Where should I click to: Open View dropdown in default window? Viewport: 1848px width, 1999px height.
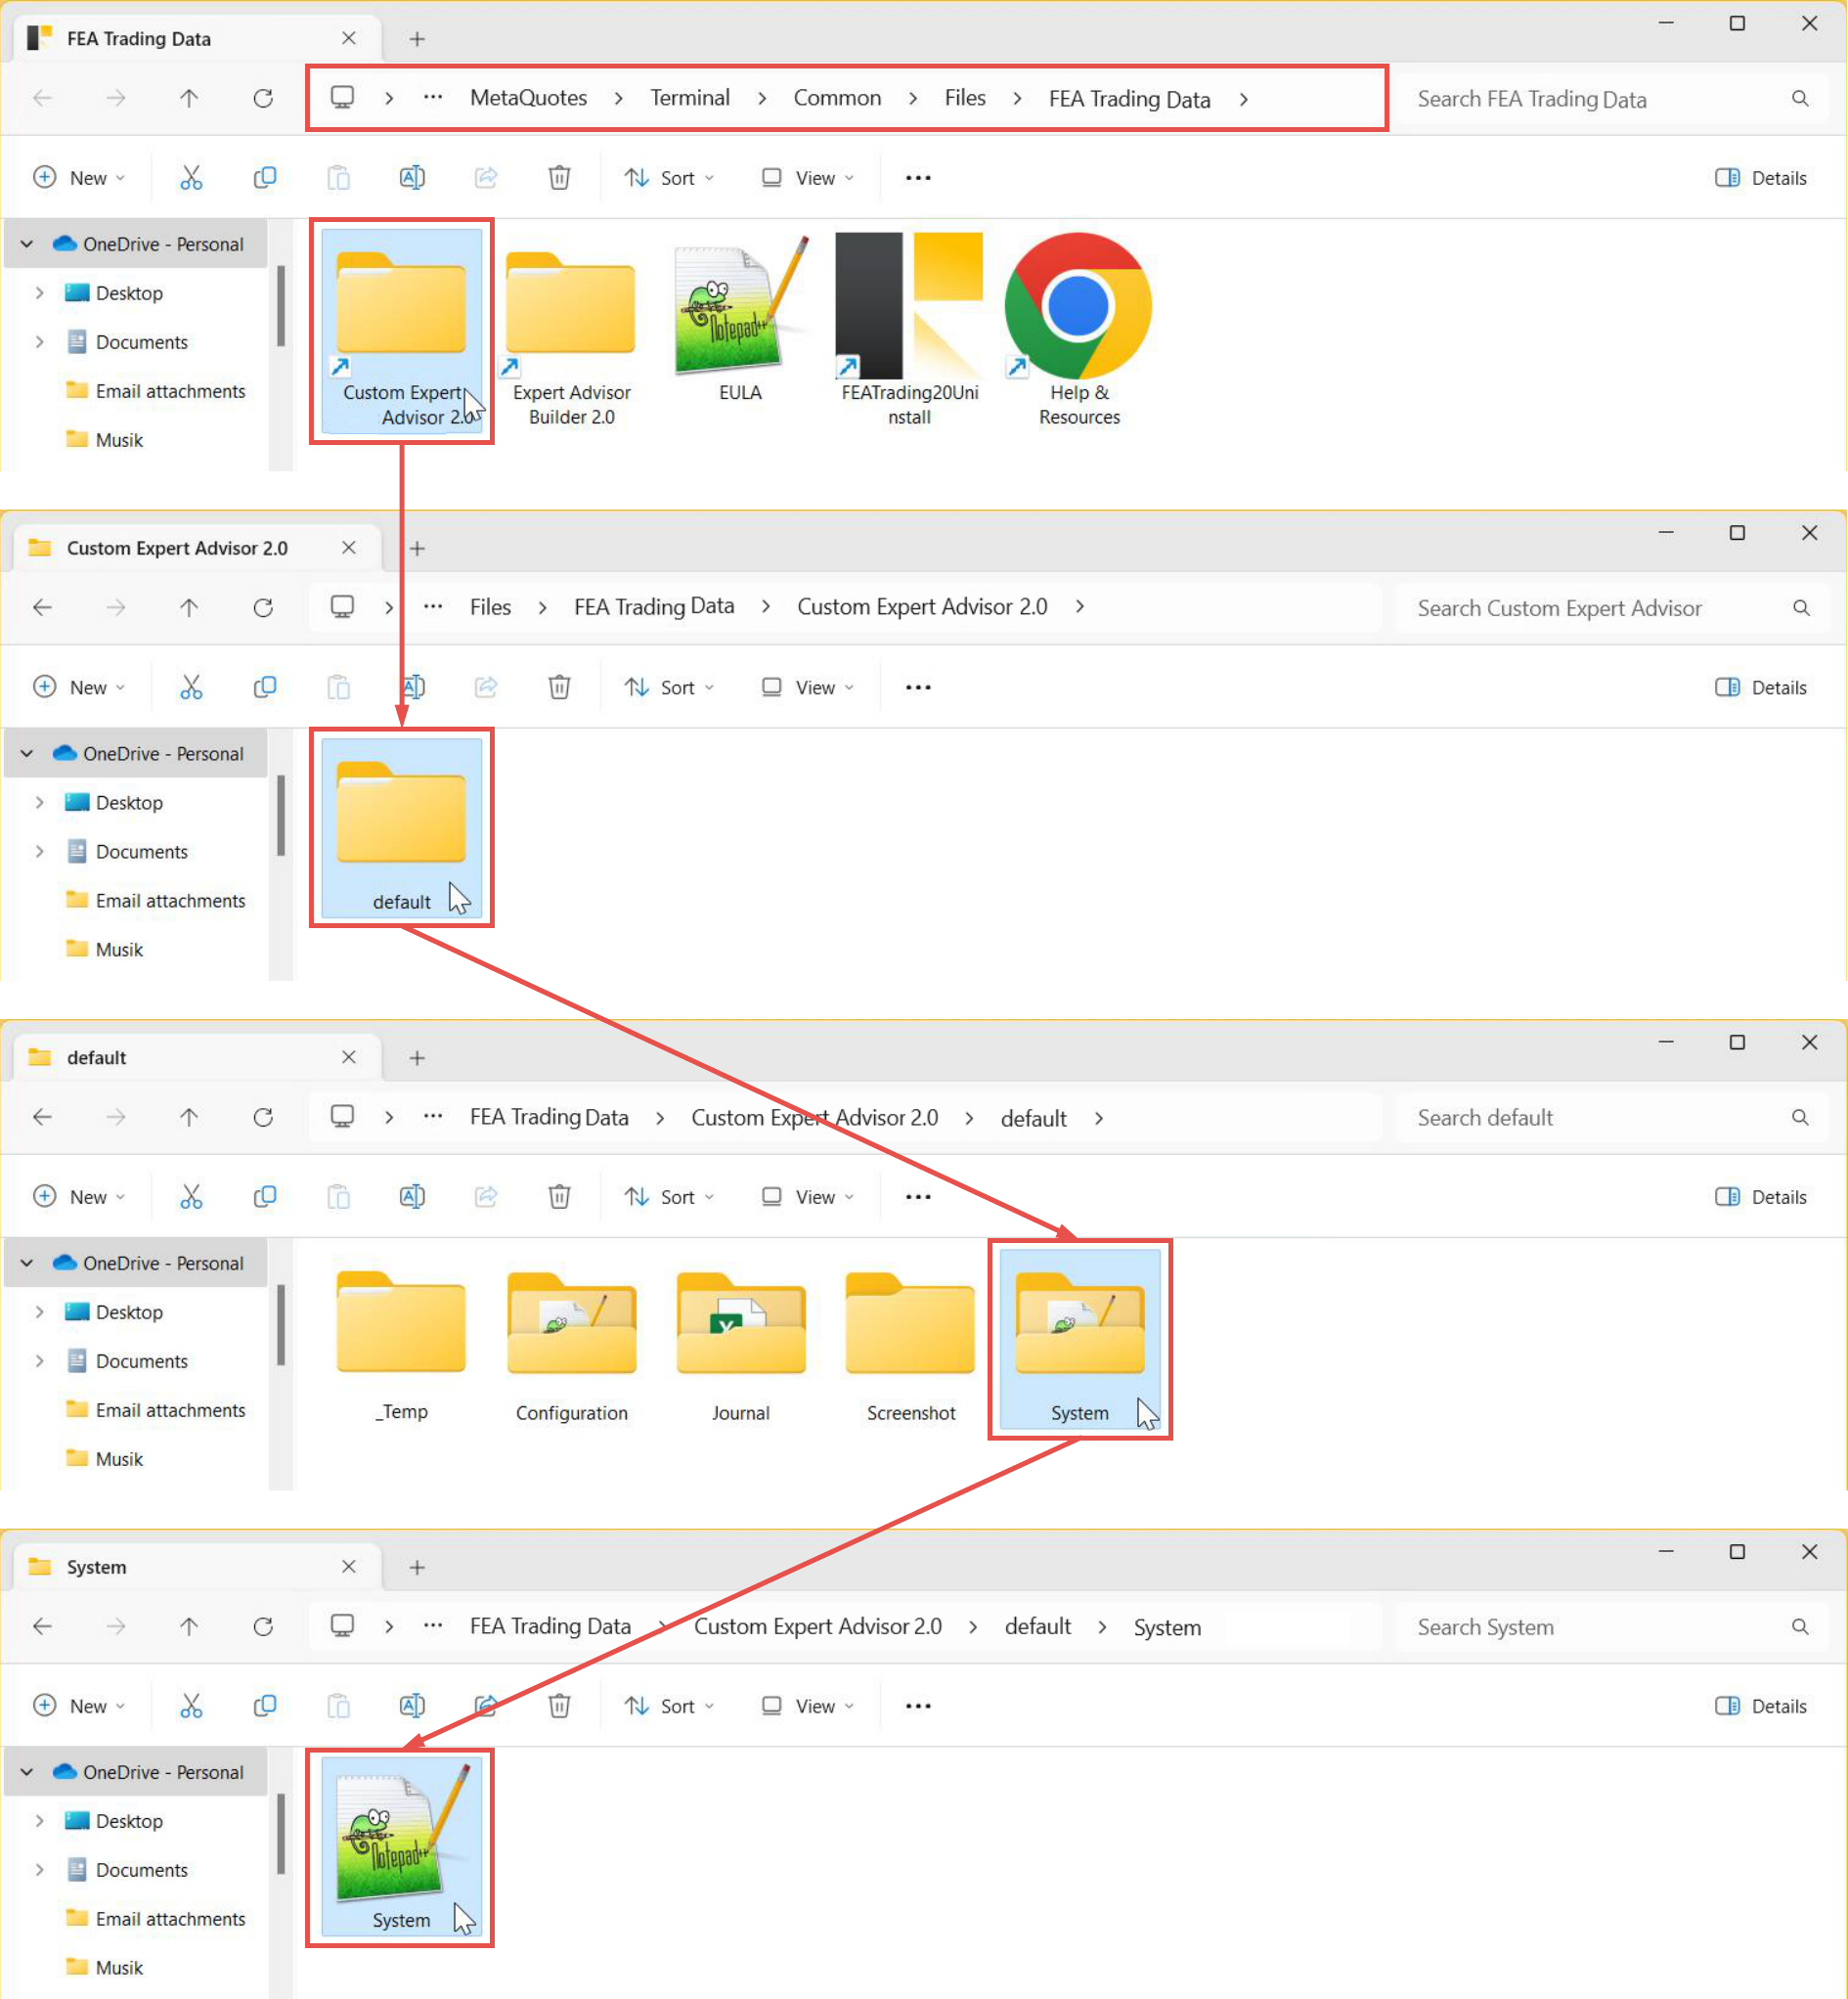point(808,1196)
